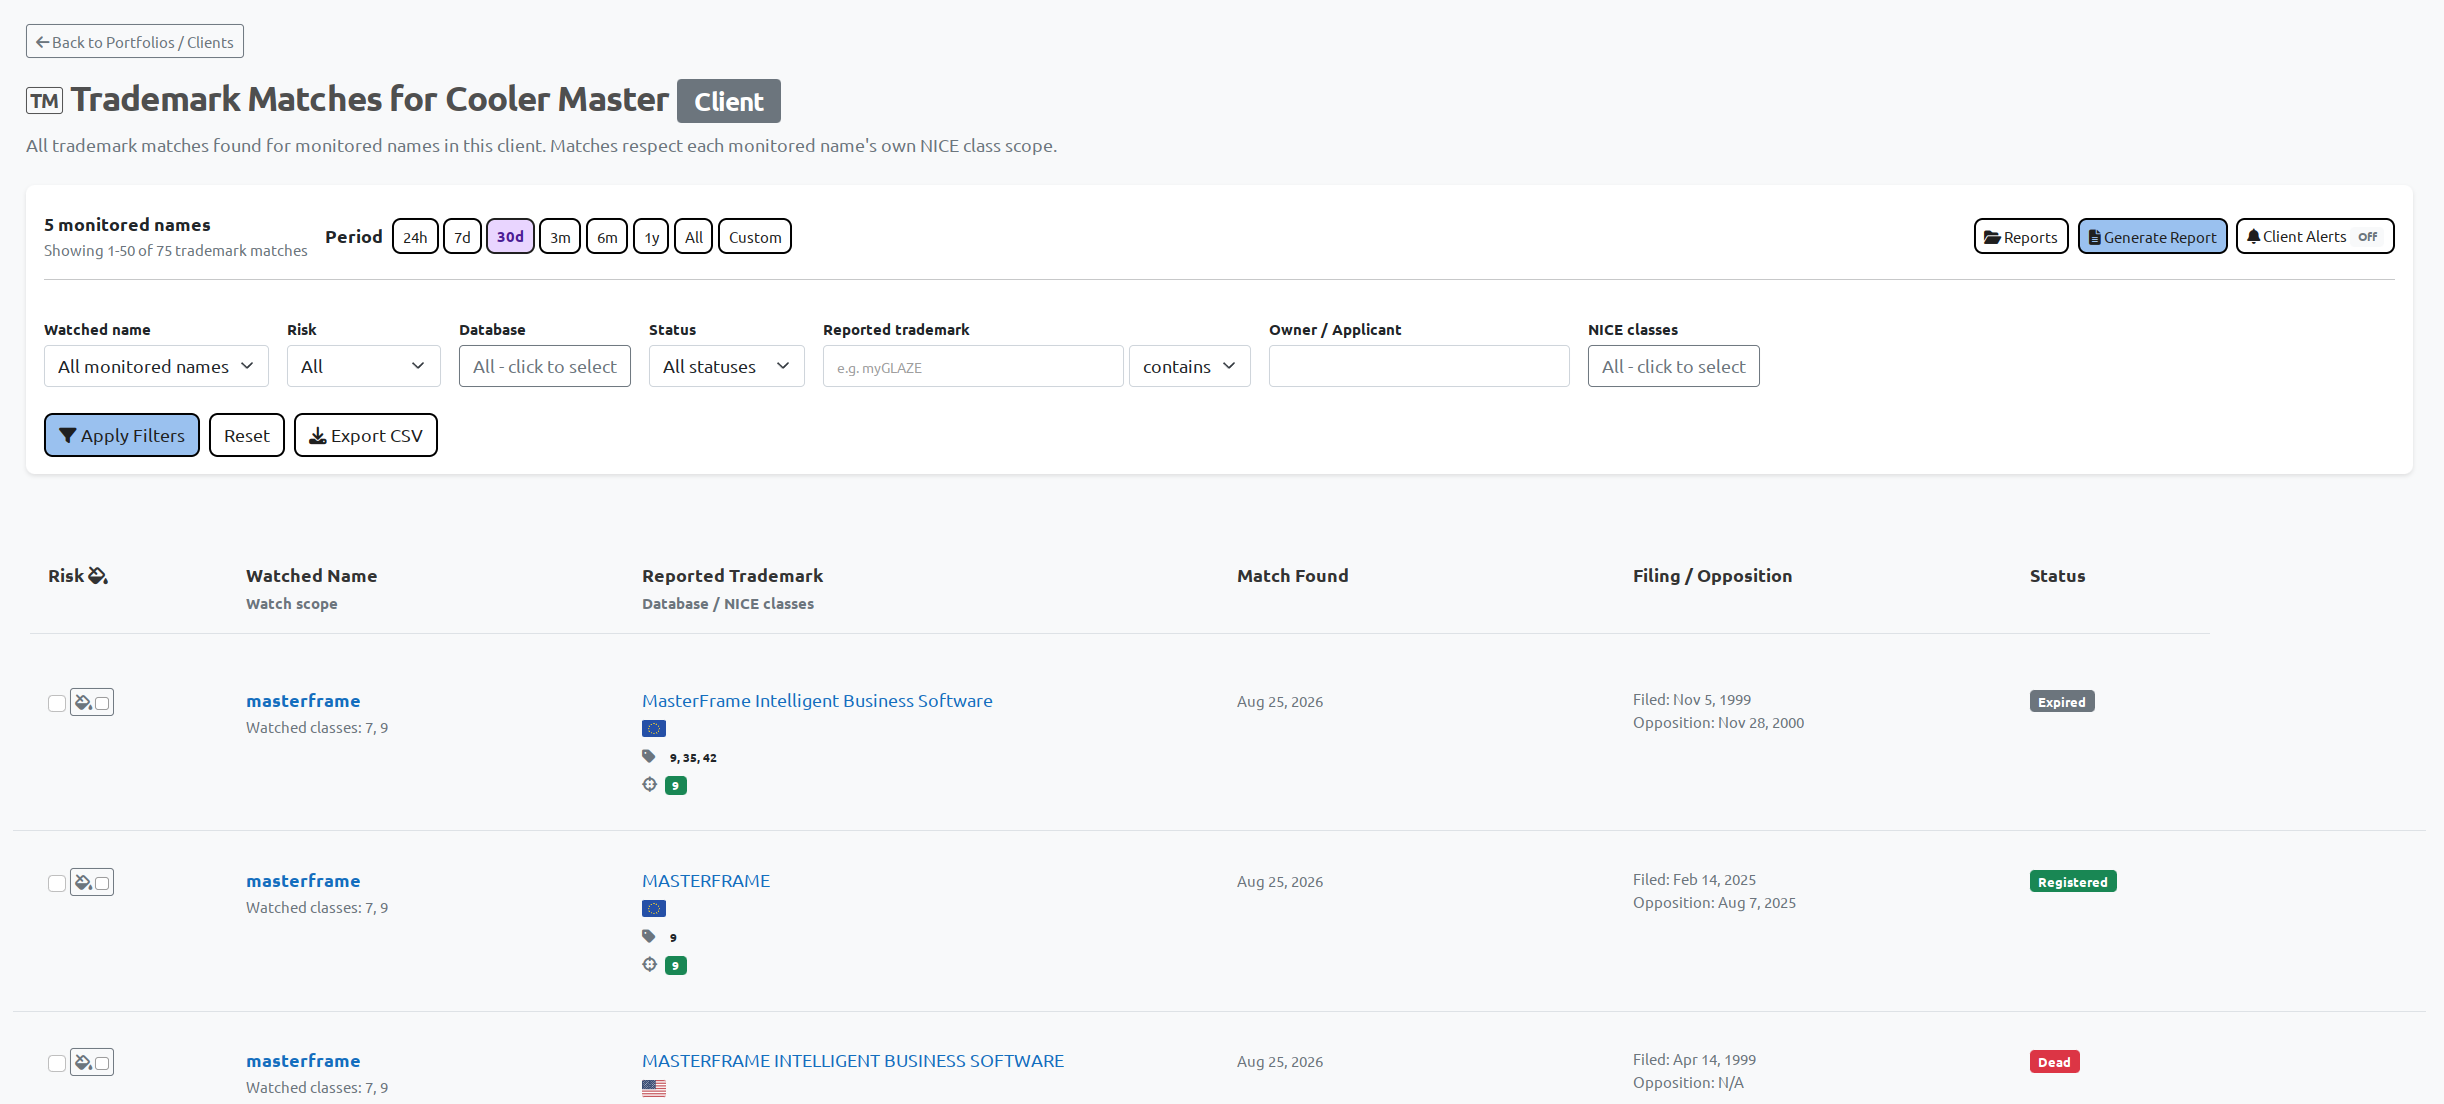This screenshot has height=1104, width=2444.
Task: Click the paint bucket icon beside Risk header
Action: point(98,576)
